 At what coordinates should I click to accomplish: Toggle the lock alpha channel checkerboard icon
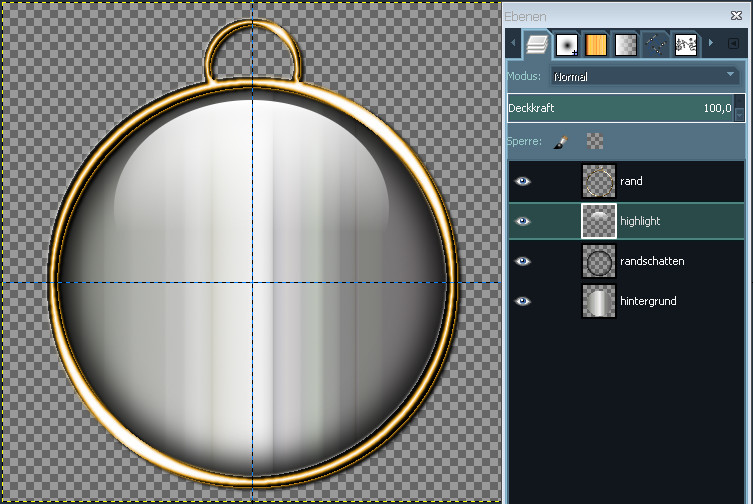(595, 142)
